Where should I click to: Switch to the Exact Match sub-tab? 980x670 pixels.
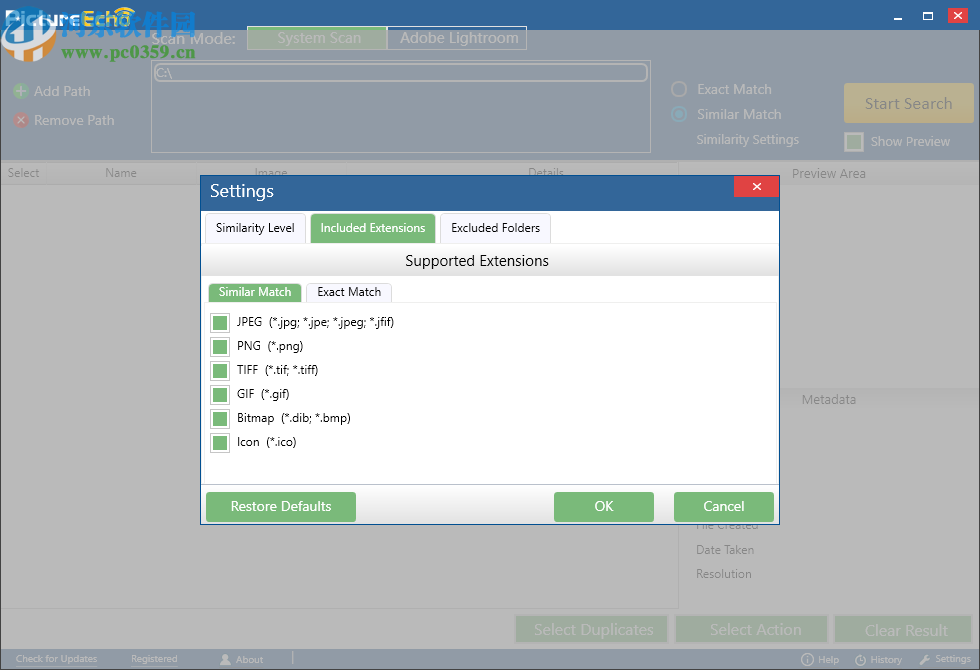[x=349, y=292]
